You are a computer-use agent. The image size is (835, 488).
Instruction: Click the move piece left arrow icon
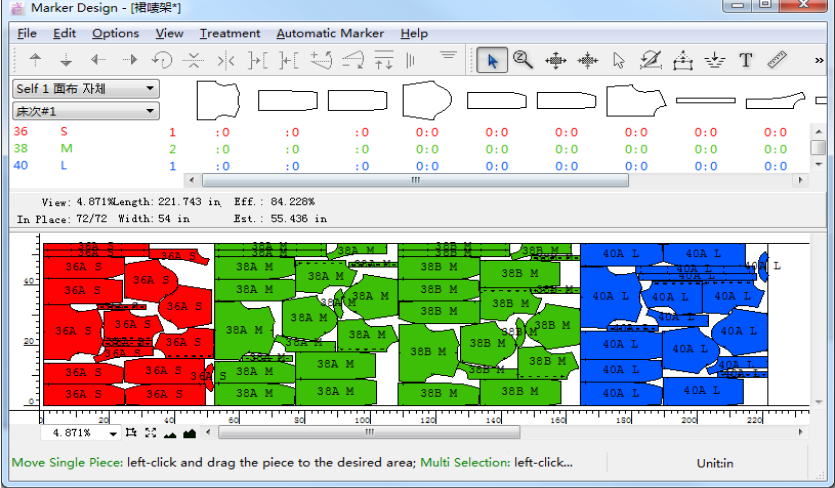point(98,60)
